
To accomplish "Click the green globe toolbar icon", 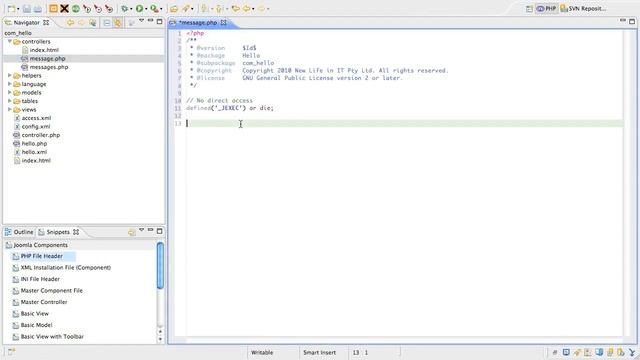I will 76,8.
